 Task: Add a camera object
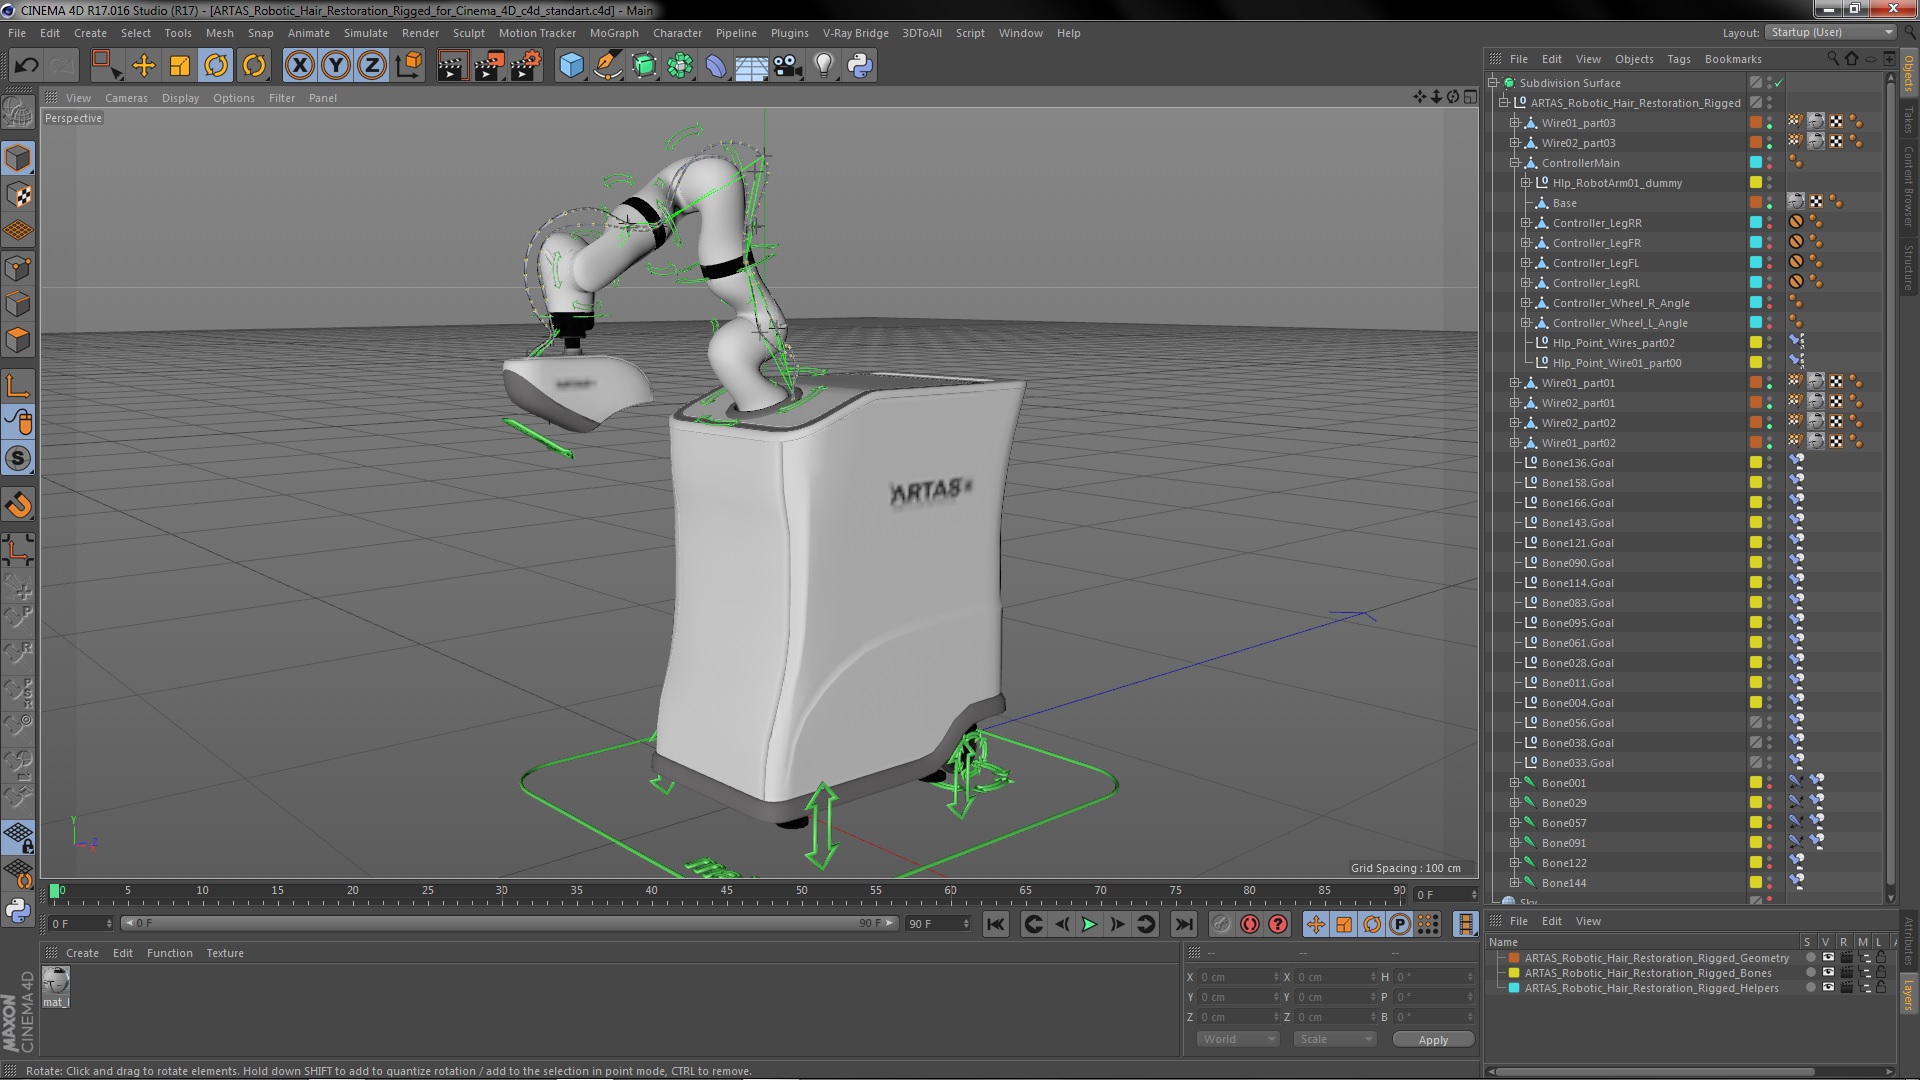tap(788, 66)
